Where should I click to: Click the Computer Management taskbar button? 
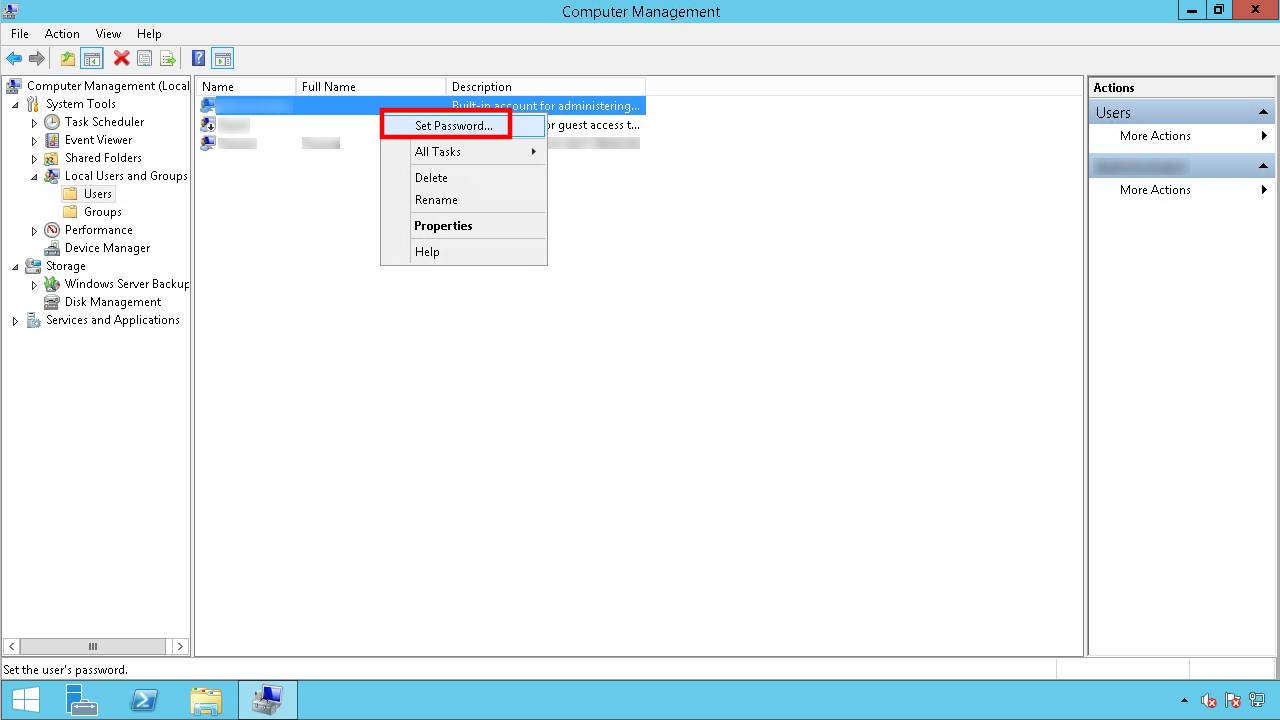coord(267,700)
